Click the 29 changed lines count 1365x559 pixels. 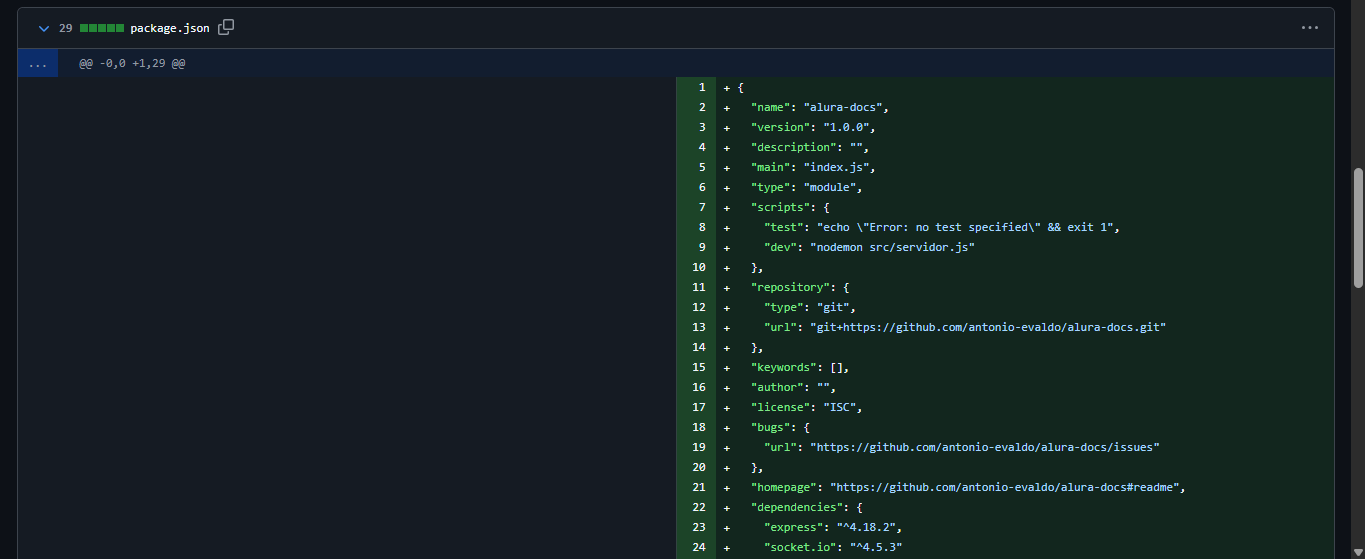point(65,28)
